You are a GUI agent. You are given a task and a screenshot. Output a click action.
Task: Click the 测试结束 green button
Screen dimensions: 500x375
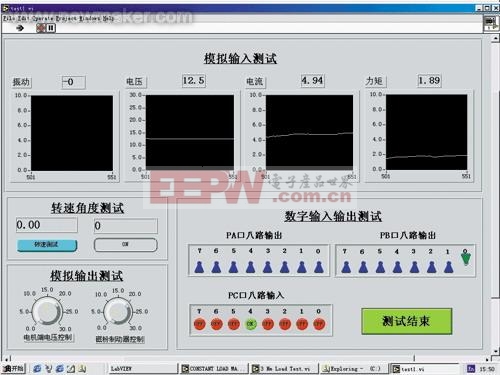pos(407,321)
